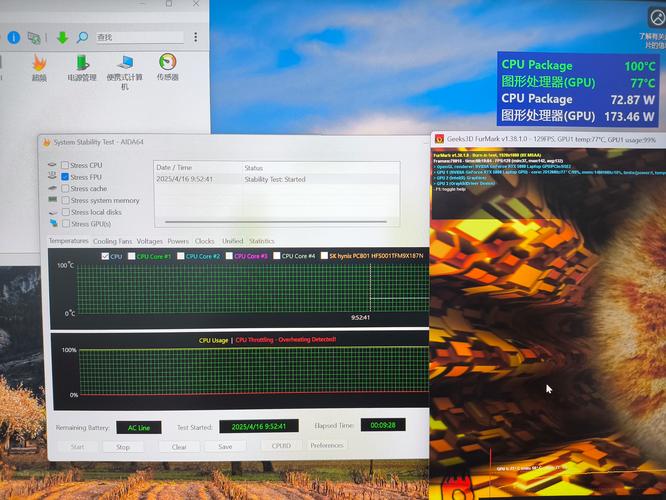Switch to the Statistics tab

[262, 241]
